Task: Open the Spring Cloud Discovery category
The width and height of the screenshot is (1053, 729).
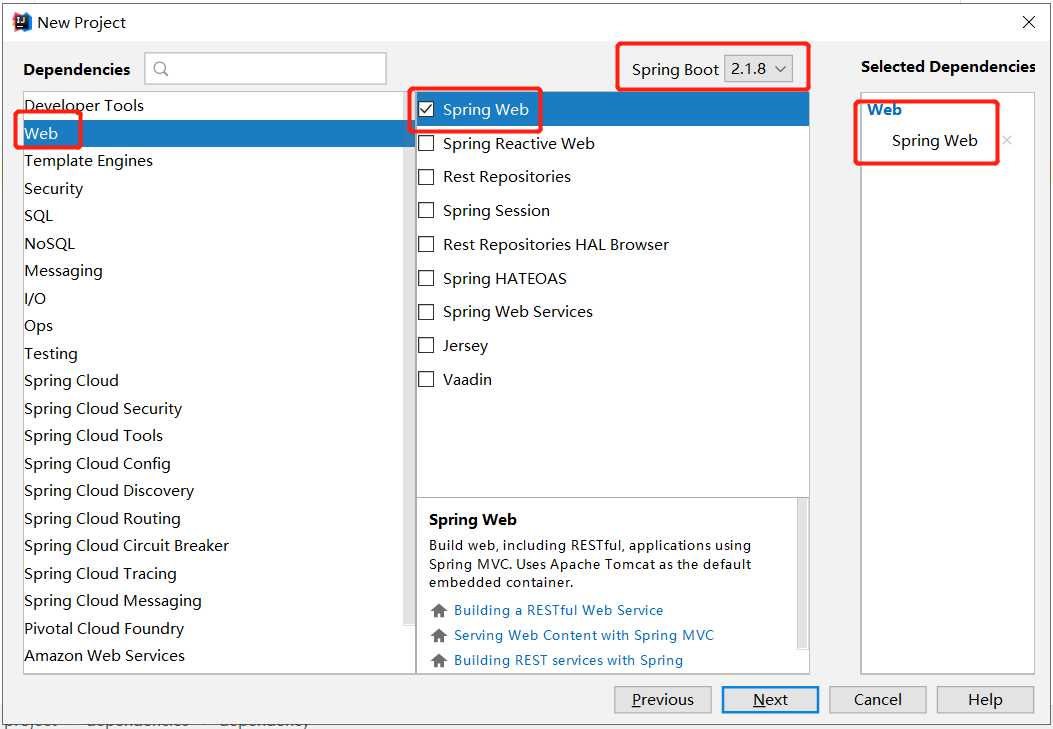Action: tap(214, 491)
